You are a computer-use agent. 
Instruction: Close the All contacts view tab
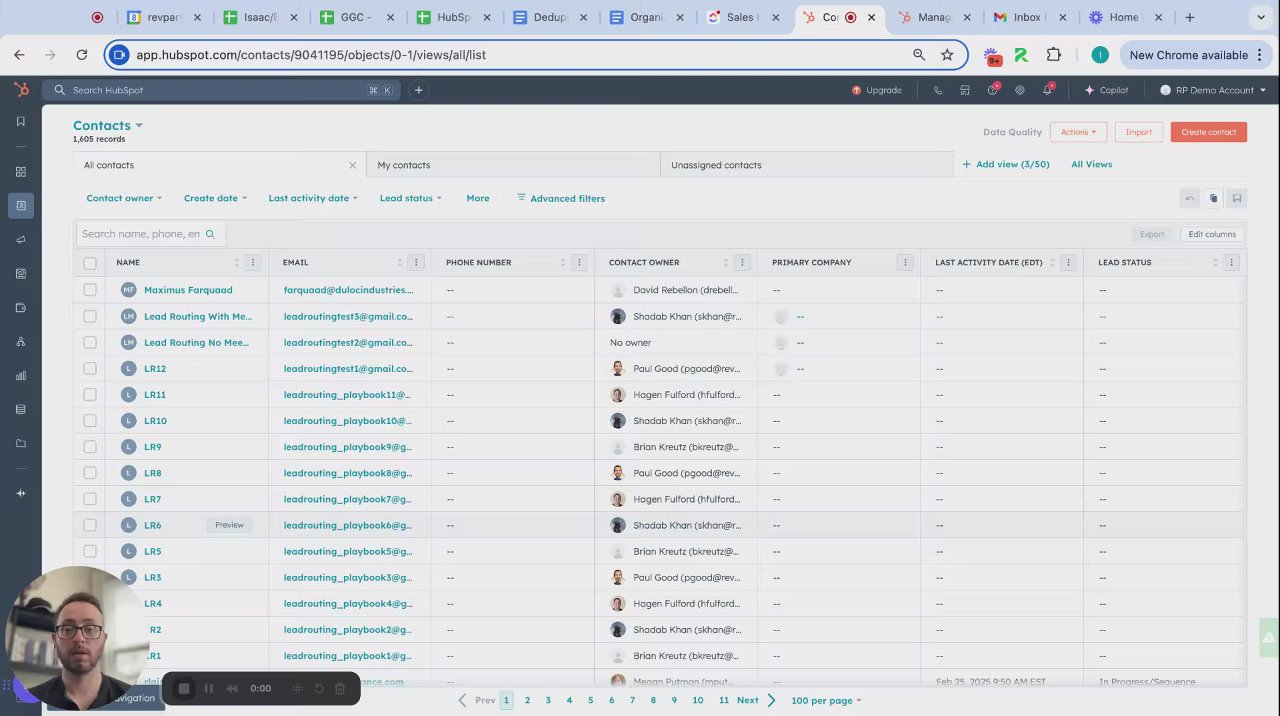click(352, 165)
